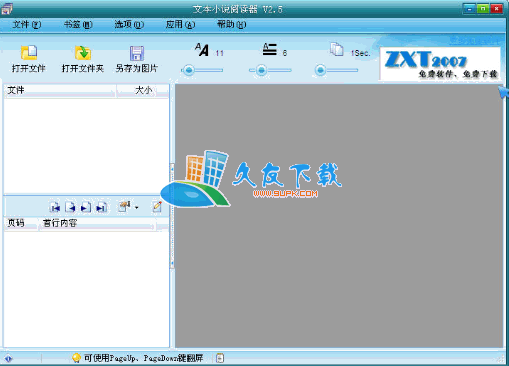
Task: Click the status bar document icon
Action: pos(220,358)
